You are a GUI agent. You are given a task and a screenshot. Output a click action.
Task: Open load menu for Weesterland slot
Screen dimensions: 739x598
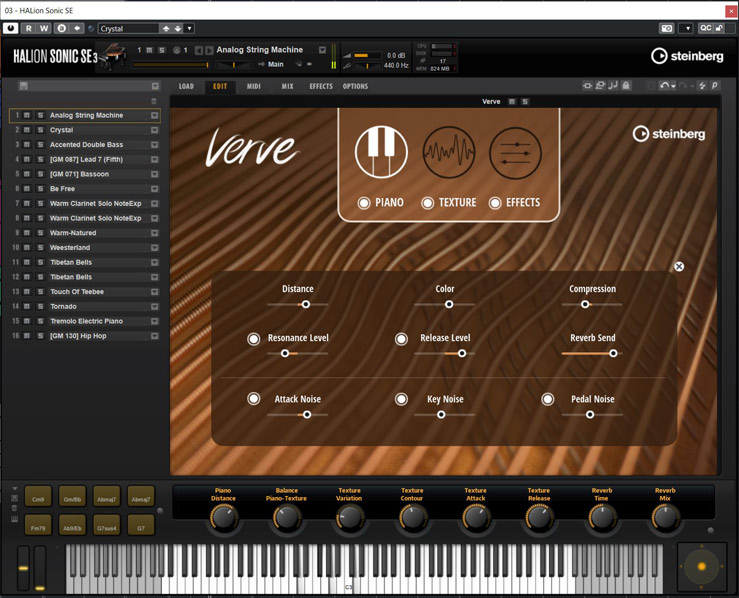154,248
